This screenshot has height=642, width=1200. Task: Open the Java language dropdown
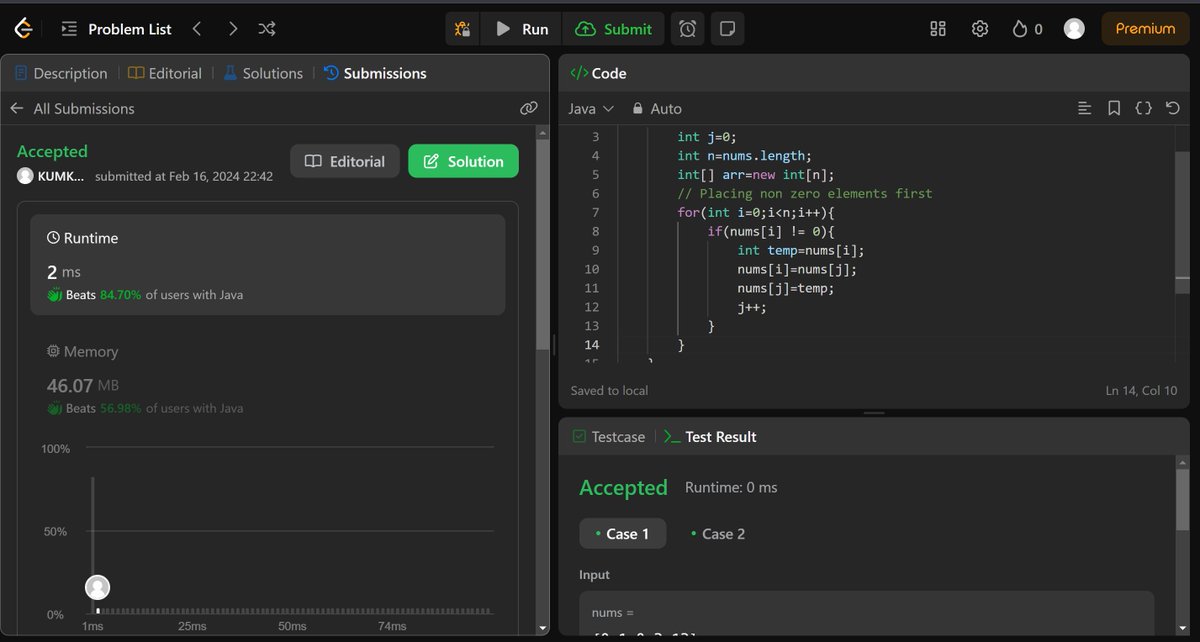click(x=590, y=108)
